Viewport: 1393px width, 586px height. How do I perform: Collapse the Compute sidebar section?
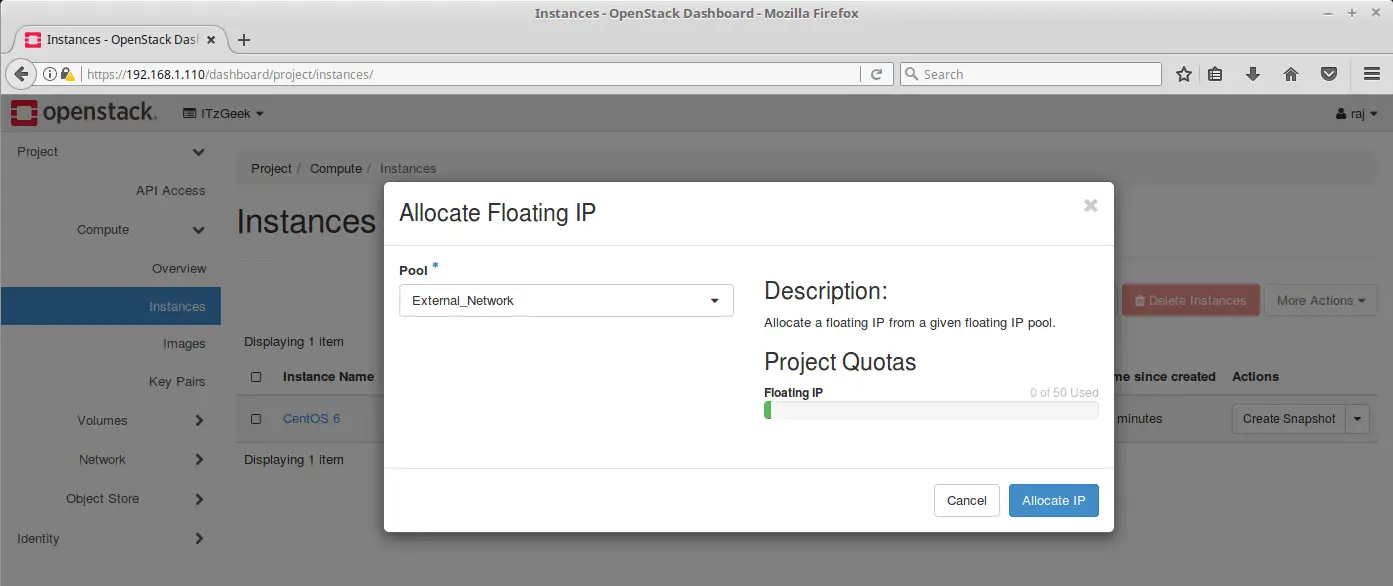point(198,230)
